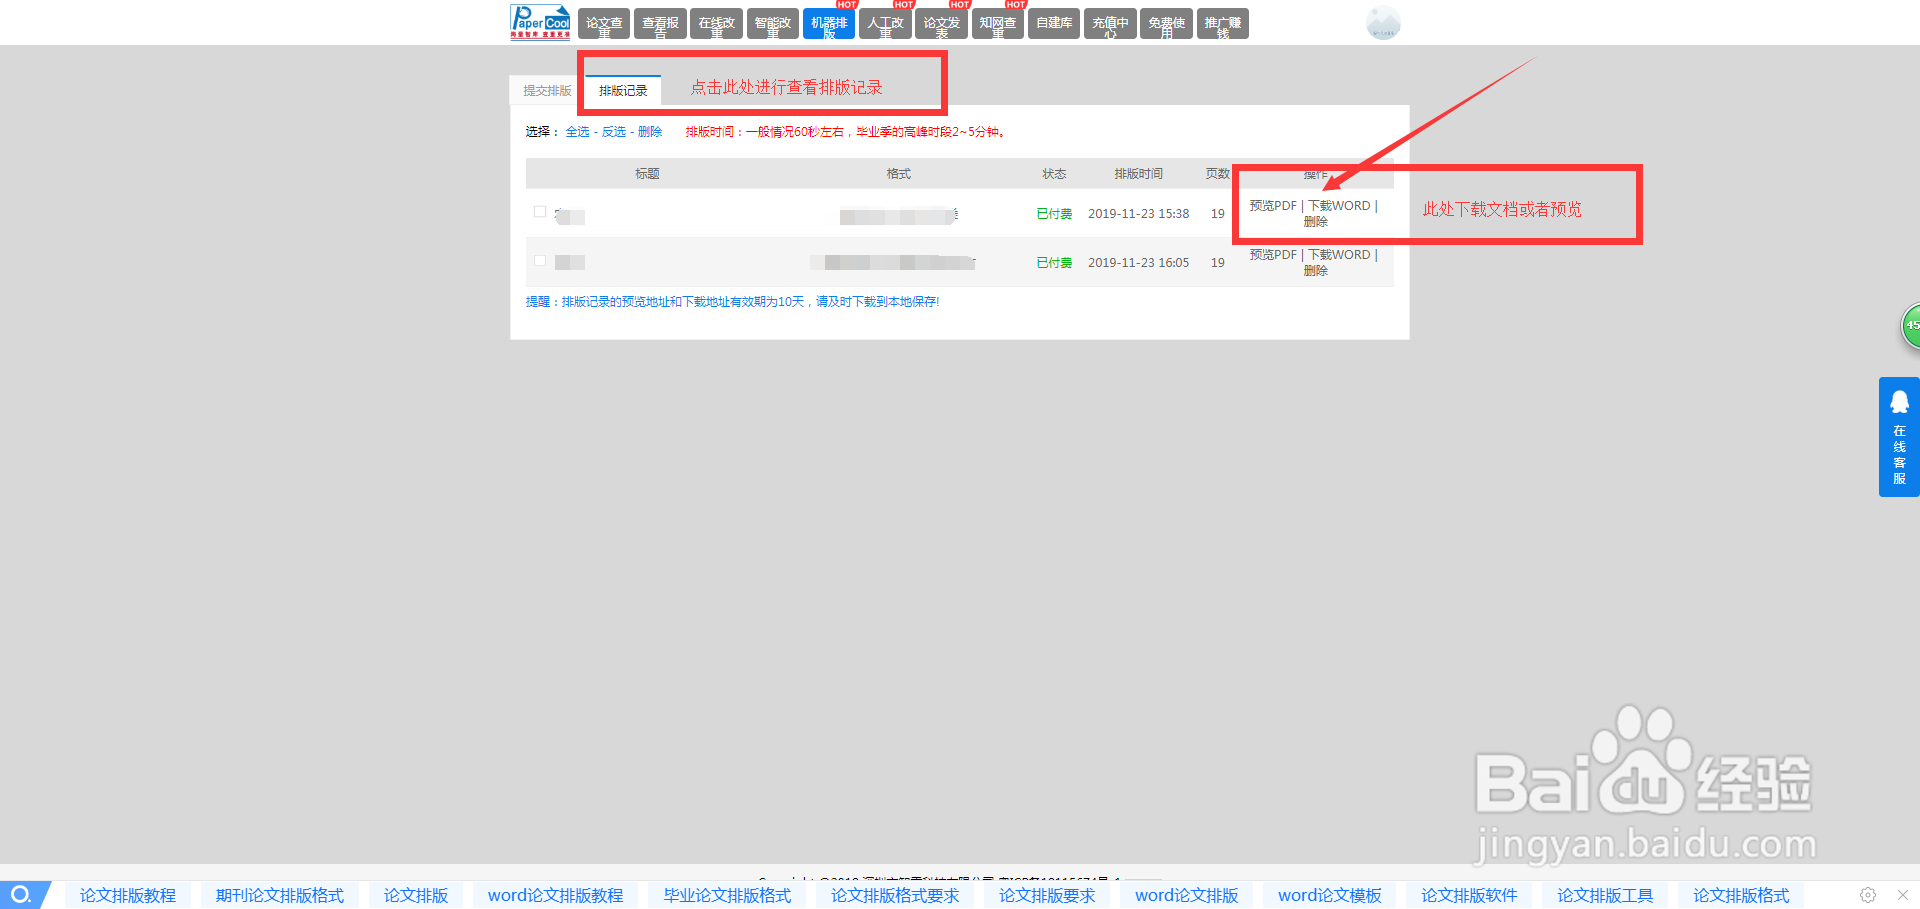Click 预览PDF for the 16:05 record

point(1273,255)
